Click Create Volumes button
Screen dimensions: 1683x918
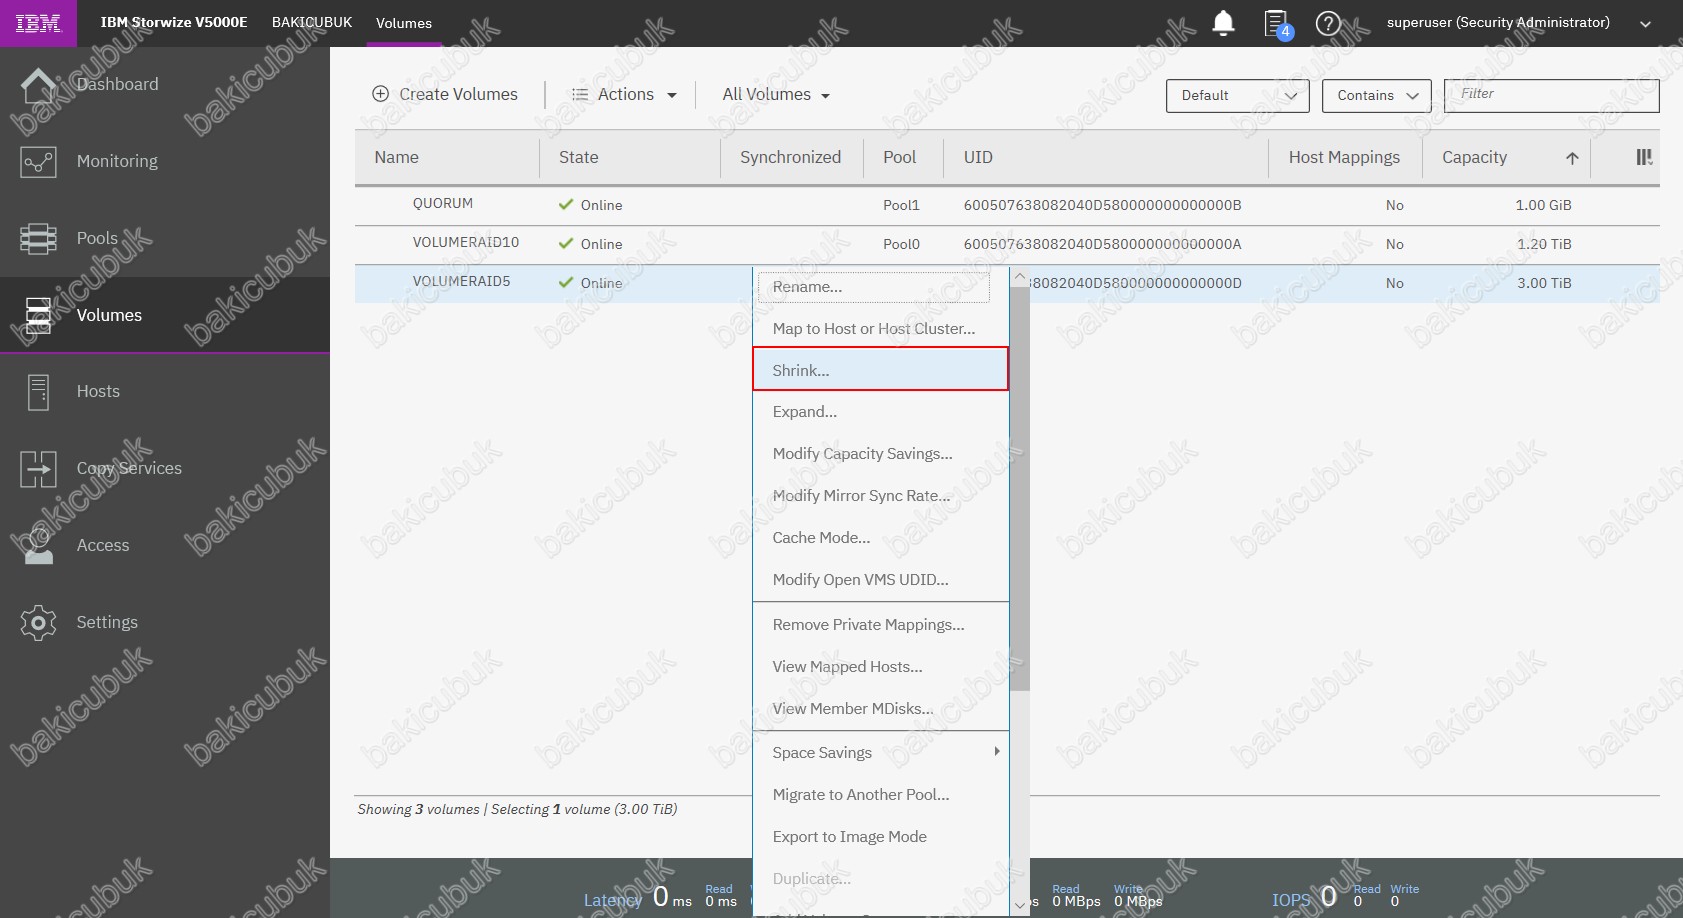pyautogui.click(x=445, y=94)
